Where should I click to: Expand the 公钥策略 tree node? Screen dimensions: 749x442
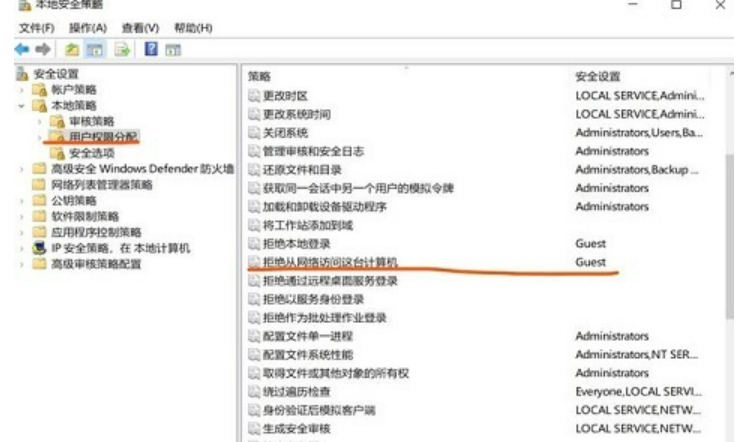click(22, 200)
